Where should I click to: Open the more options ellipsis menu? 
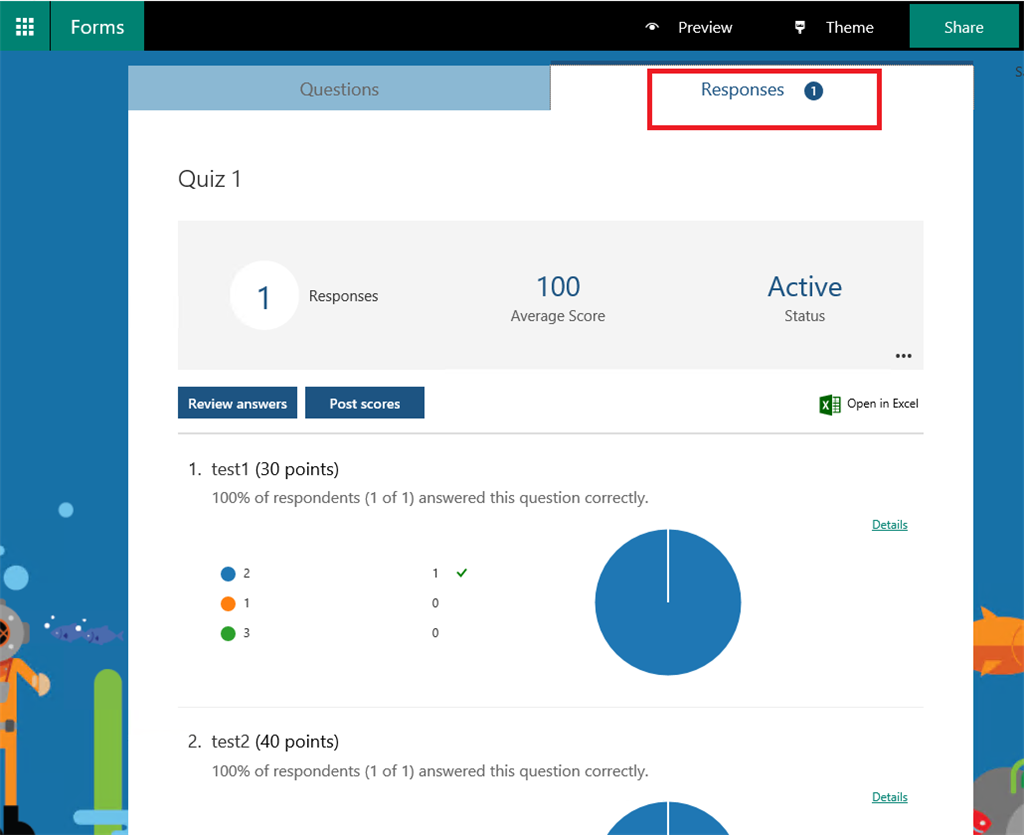[903, 356]
